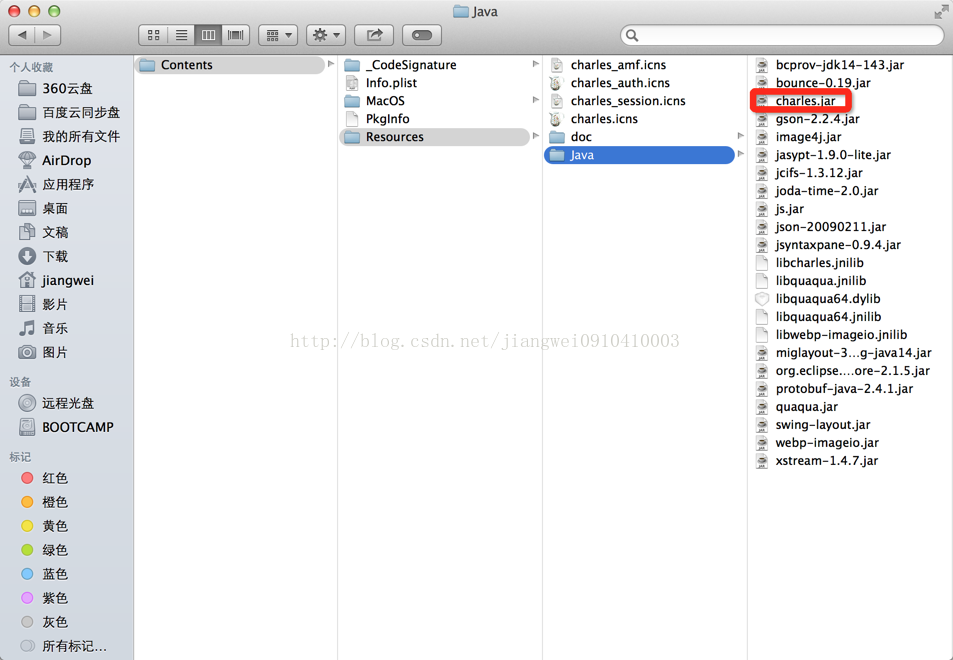Screen dimensions: 953x660
Task: Expand the arrow next to MacOS
Action: [x=535, y=100]
